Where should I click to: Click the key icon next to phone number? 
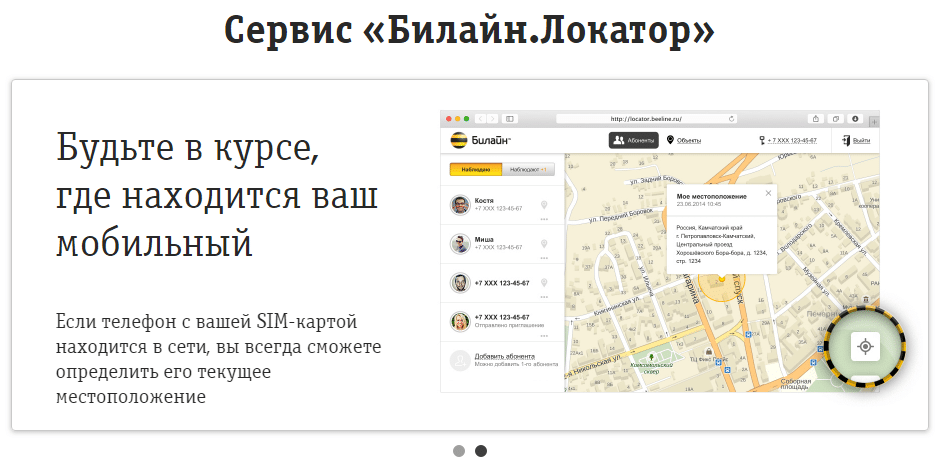coord(762,140)
